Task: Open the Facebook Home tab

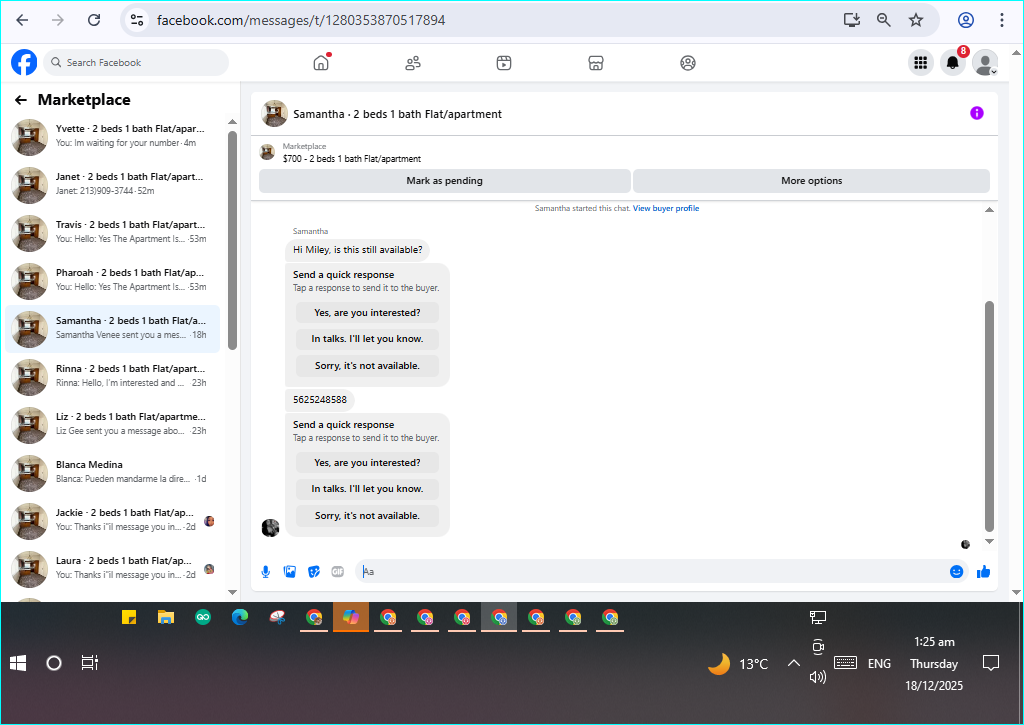Action: pos(321,63)
